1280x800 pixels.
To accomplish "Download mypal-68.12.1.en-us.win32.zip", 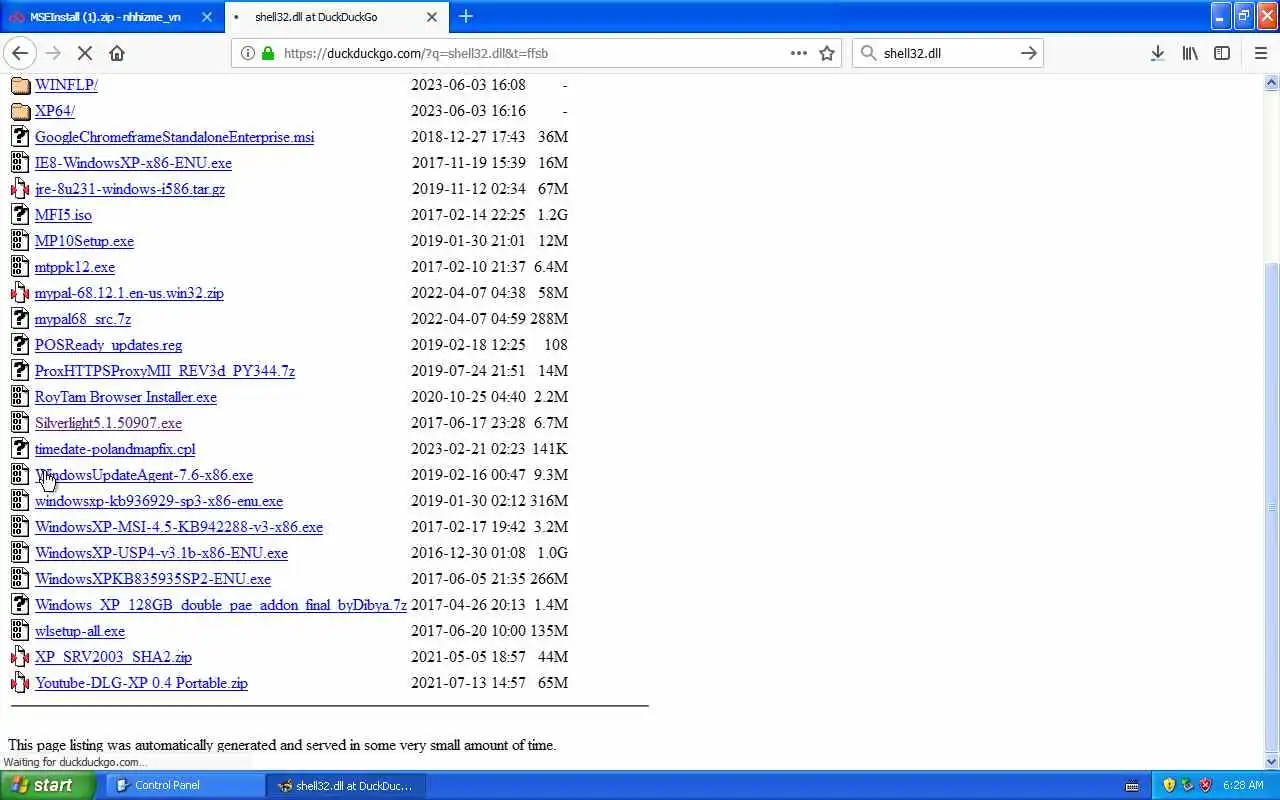I will coord(129,293).
